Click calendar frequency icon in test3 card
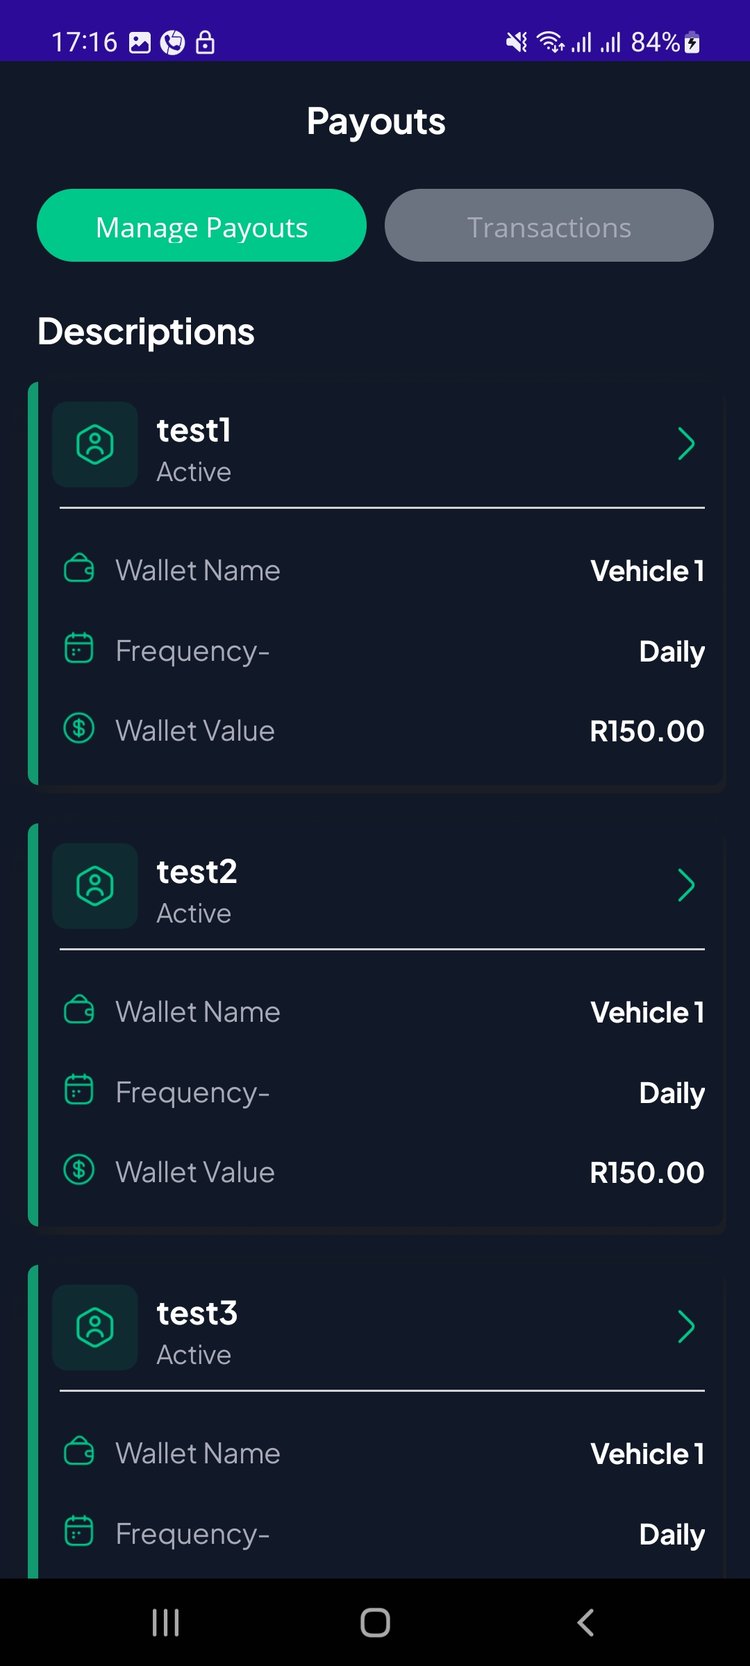Image resolution: width=750 pixels, height=1666 pixels. point(79,1531)
